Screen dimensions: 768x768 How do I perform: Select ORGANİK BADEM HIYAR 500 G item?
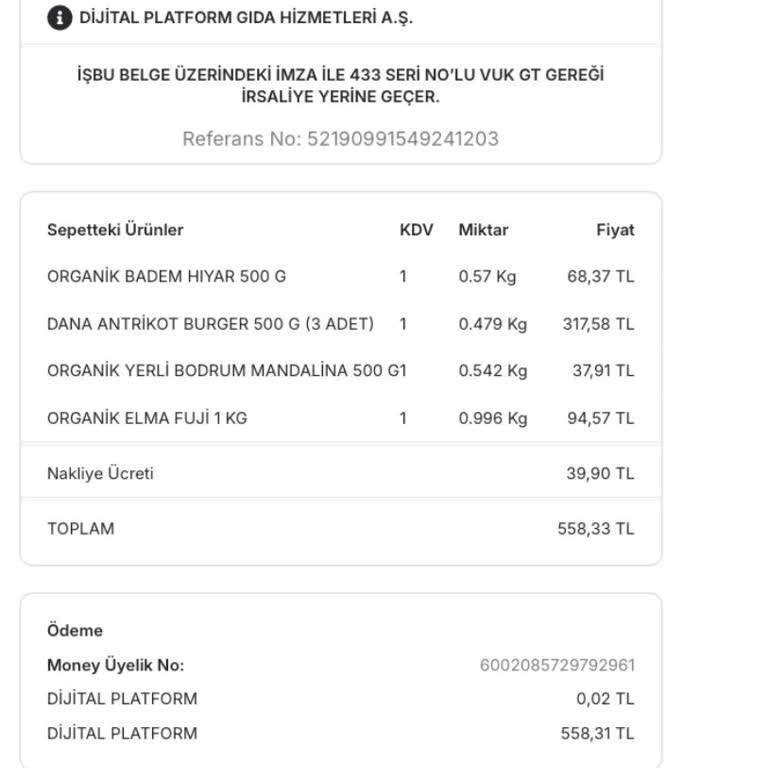(x=166, y=276)
